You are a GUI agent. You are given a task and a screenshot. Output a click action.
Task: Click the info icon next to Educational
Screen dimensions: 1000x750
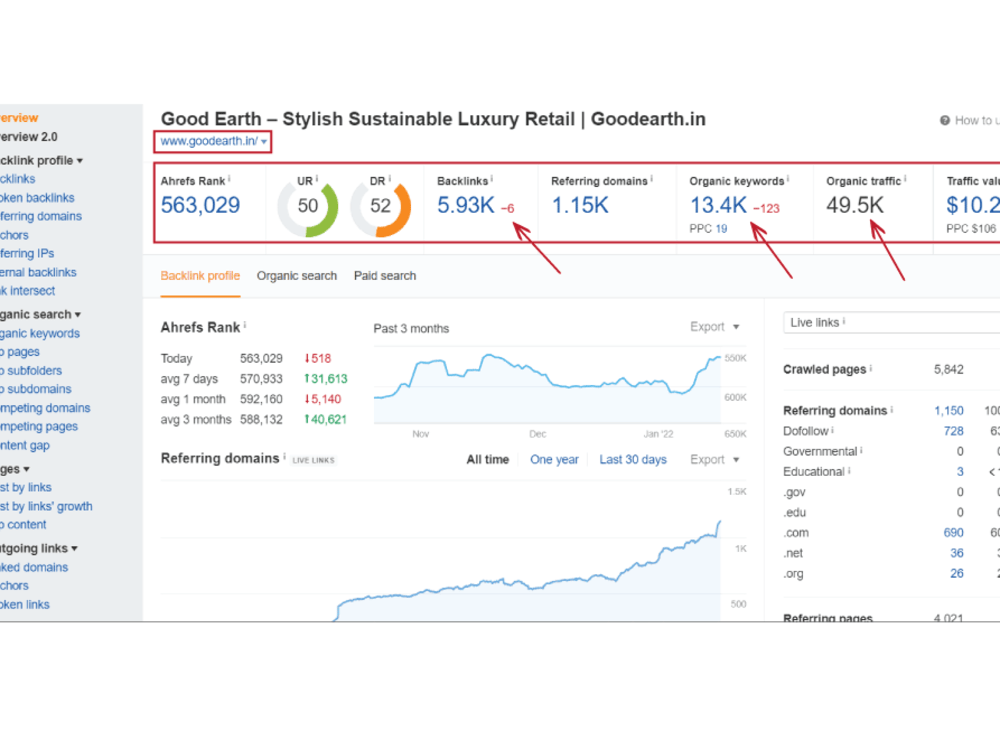coord(849,471)
